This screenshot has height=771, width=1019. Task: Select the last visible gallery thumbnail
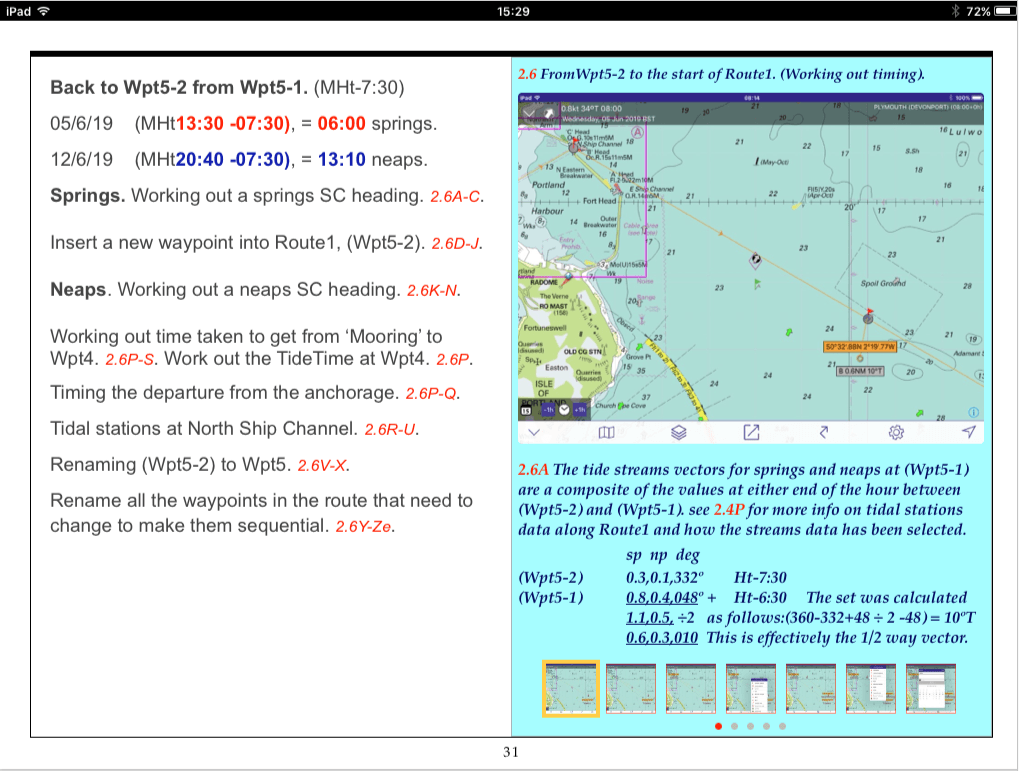[x=930, y=688]
